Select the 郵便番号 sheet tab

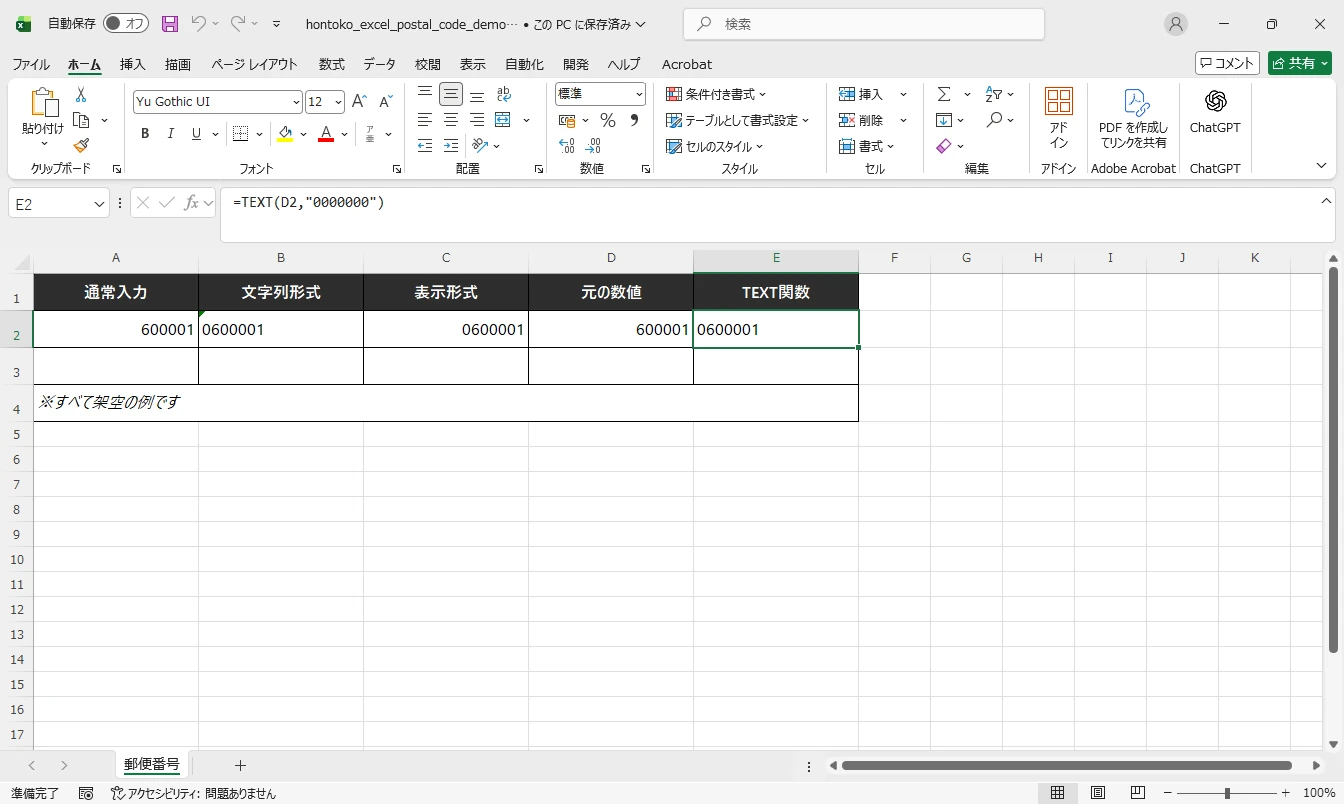(152, 765)
